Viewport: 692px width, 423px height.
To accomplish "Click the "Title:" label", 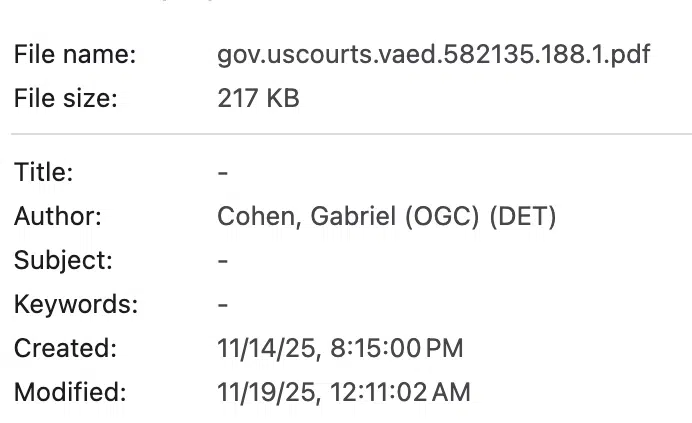I will (44, 172).
